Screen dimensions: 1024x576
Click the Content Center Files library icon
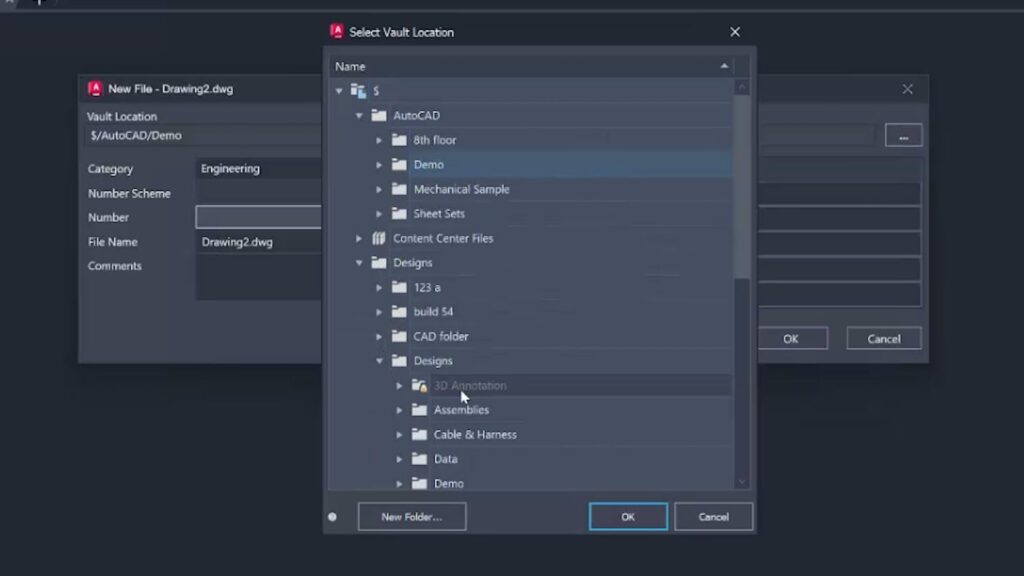pos(379,238)
